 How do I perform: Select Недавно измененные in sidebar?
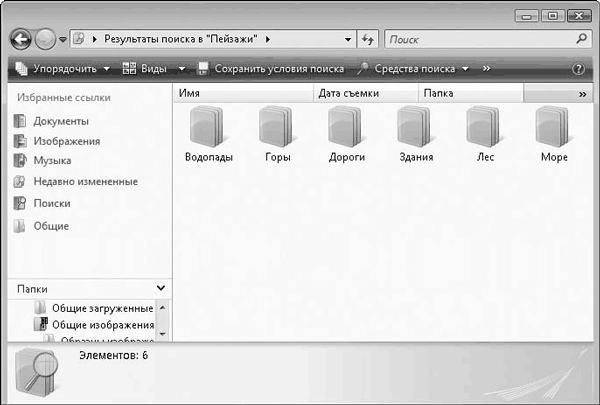(x=85, y=182)
